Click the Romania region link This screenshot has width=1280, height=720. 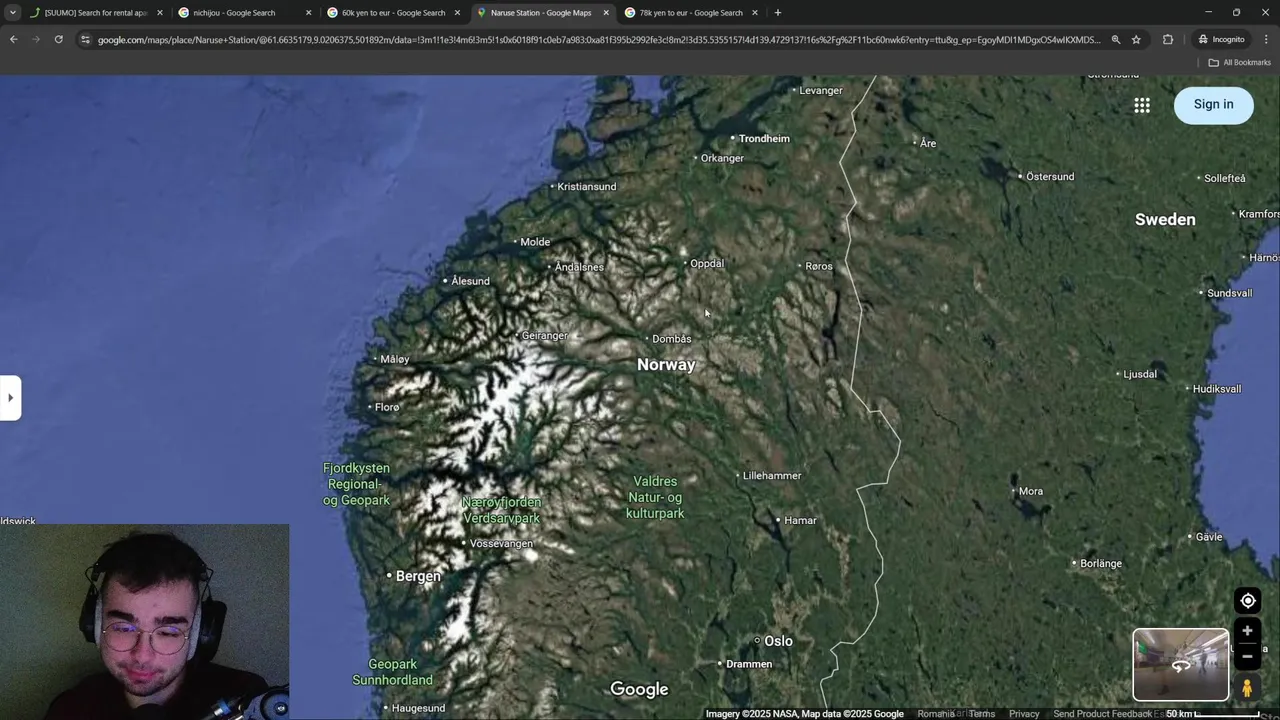936,714
